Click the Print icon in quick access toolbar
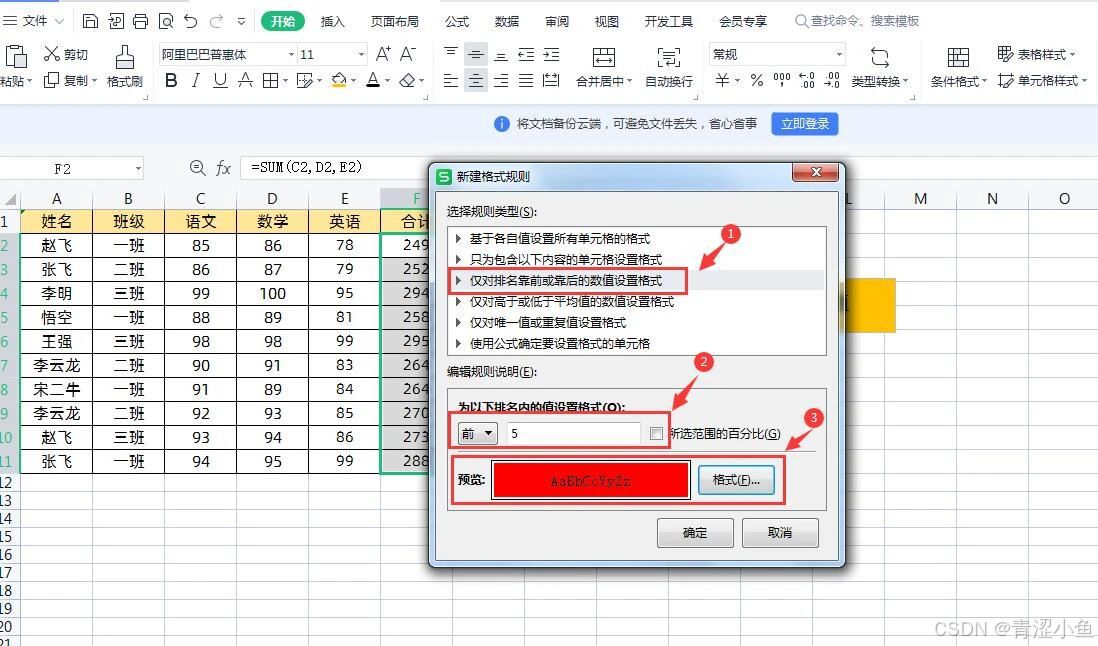 point(140,21)
